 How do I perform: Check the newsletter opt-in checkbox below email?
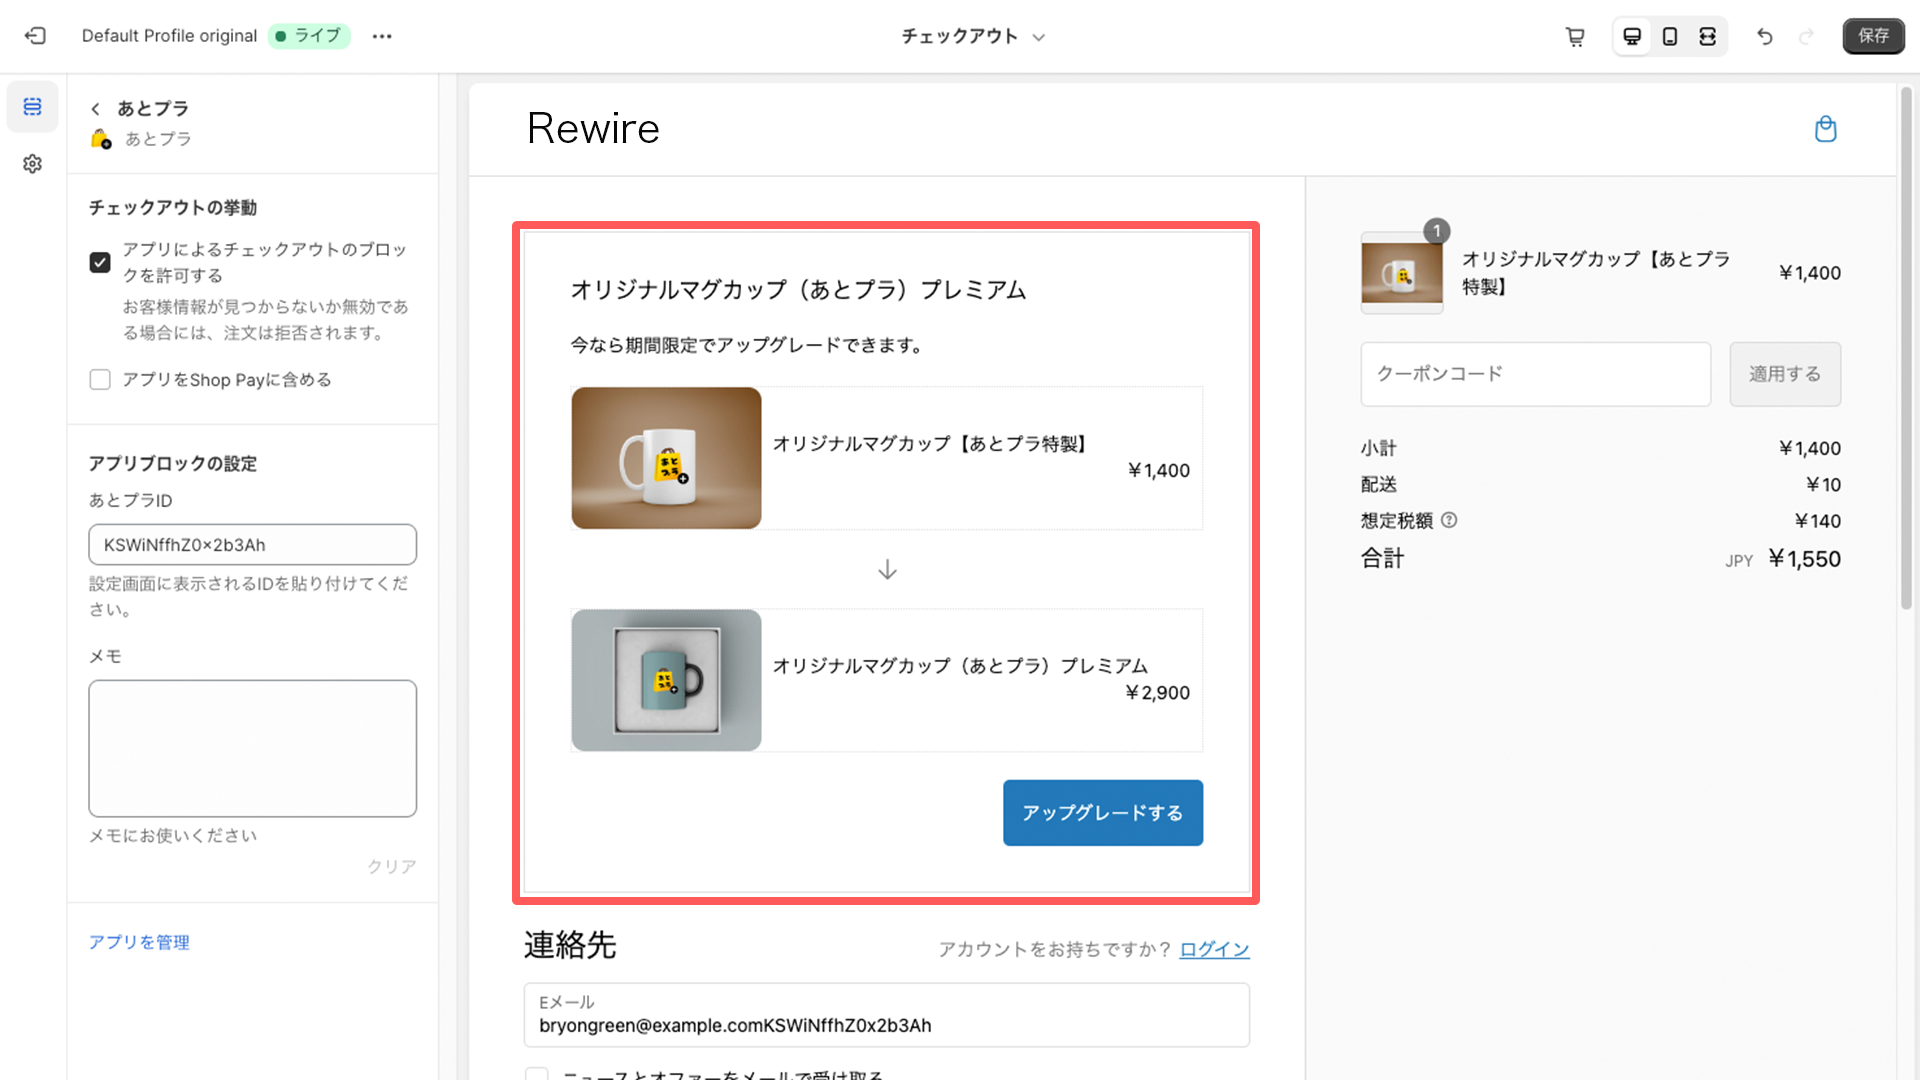pyautogui.click(x=537, y=1074)
